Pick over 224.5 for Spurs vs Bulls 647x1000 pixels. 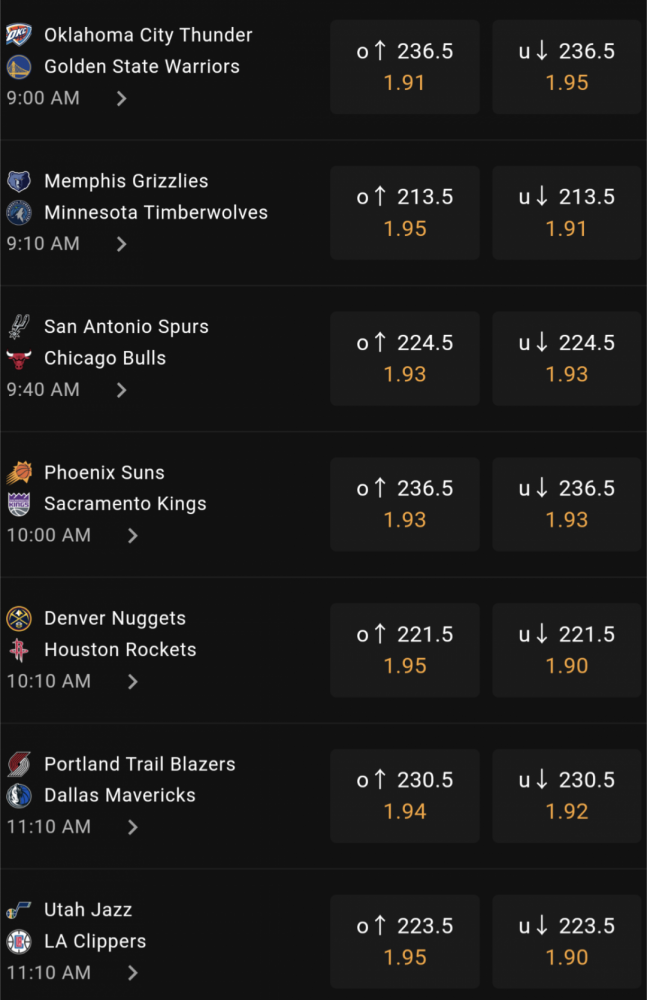pyautogui.click(x=405, y=358)
